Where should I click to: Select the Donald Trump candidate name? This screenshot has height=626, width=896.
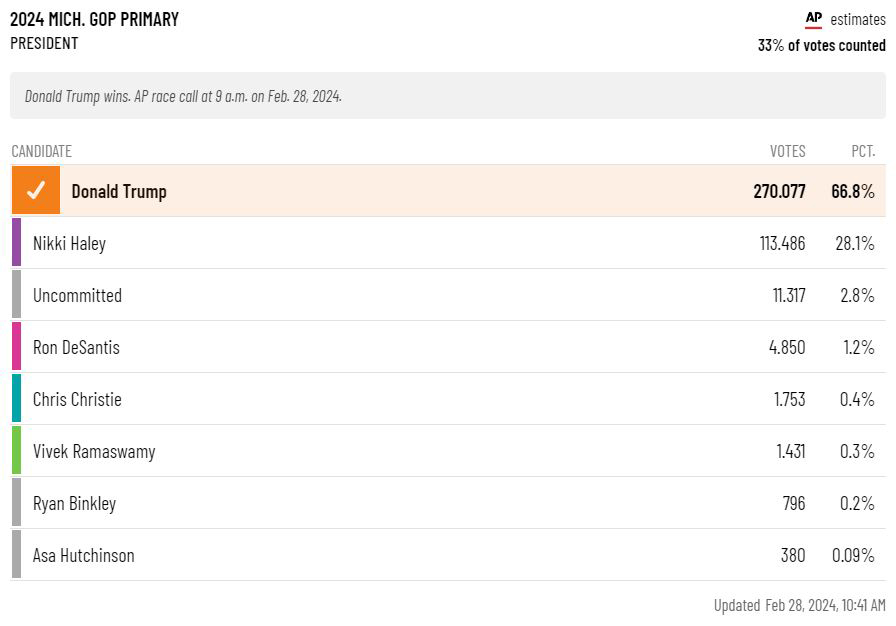click(119, 191)
